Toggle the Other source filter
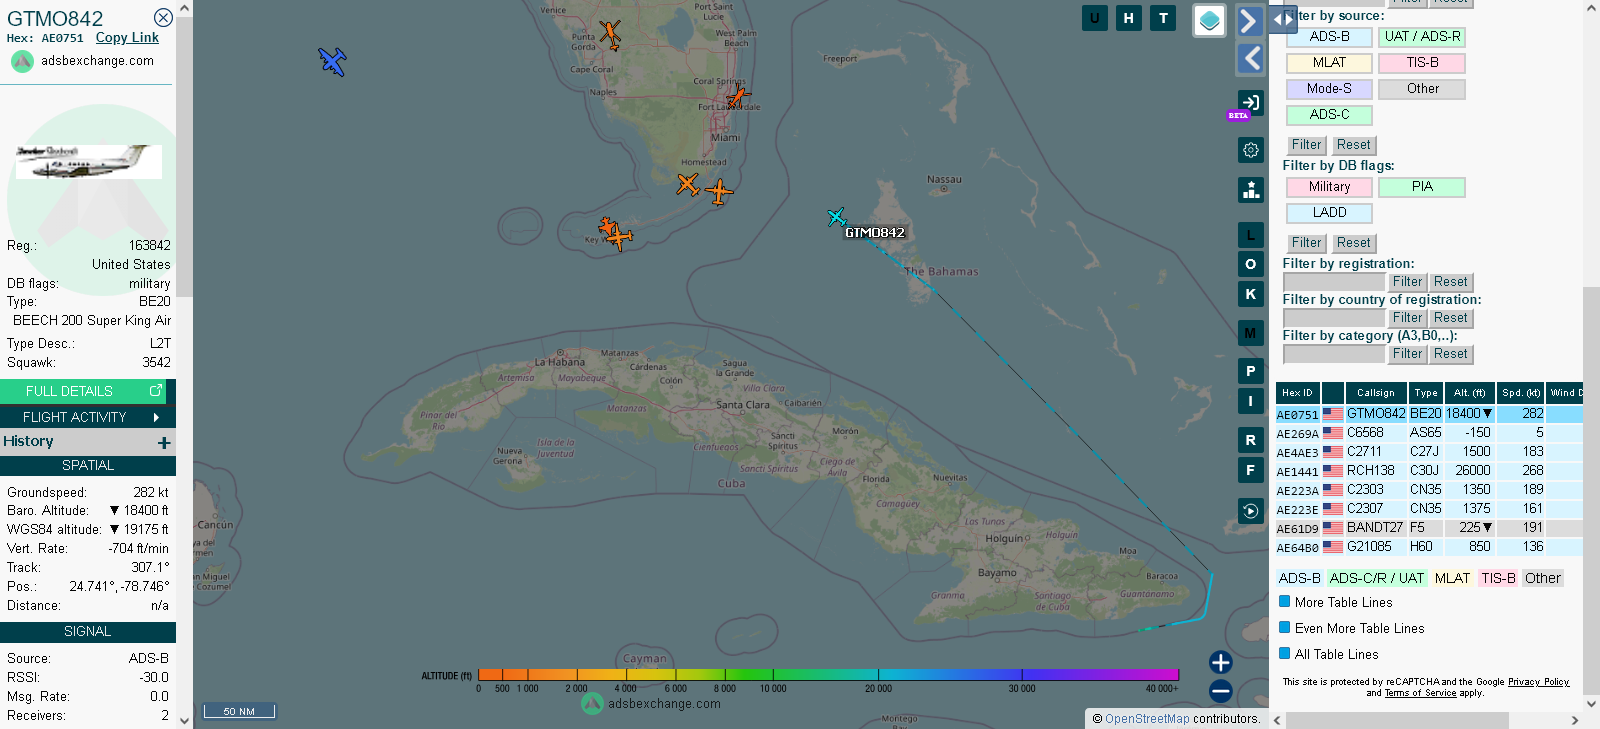Screen dimensions: 1600x729 [x=1422, y=89]
